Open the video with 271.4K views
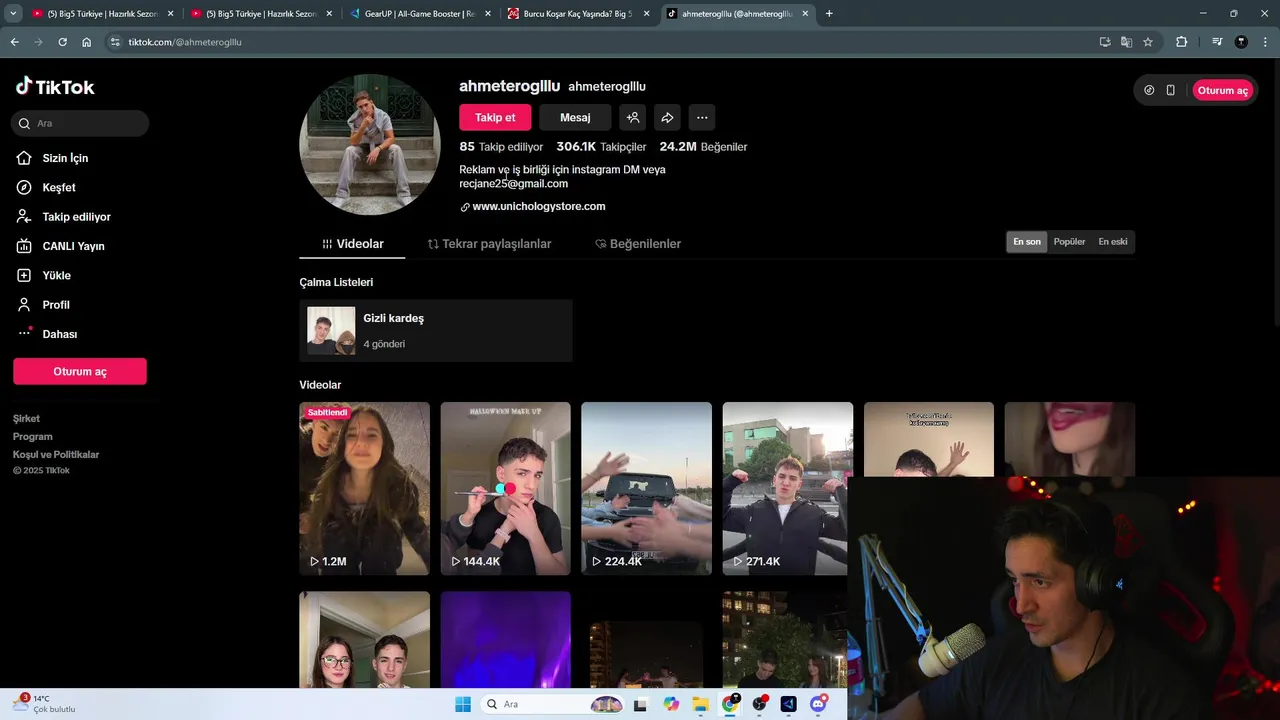Viewport: 1280px width, 720px height. click(787, 488)
